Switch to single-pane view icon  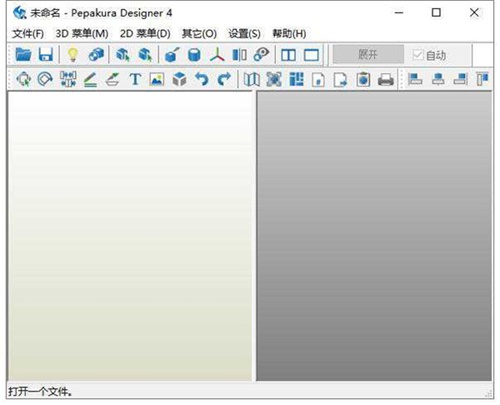point(311,55)
